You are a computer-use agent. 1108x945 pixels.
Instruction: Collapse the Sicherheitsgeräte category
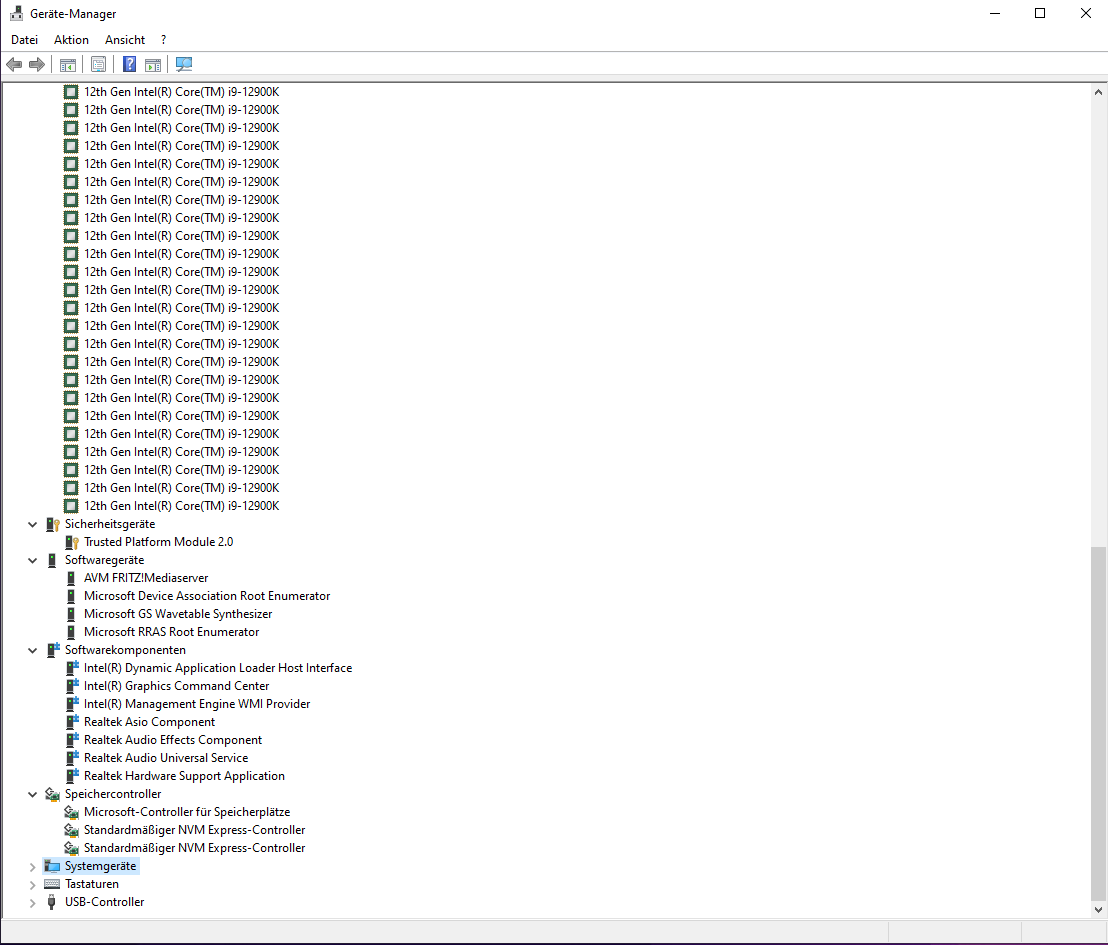[x=33, y=524]
